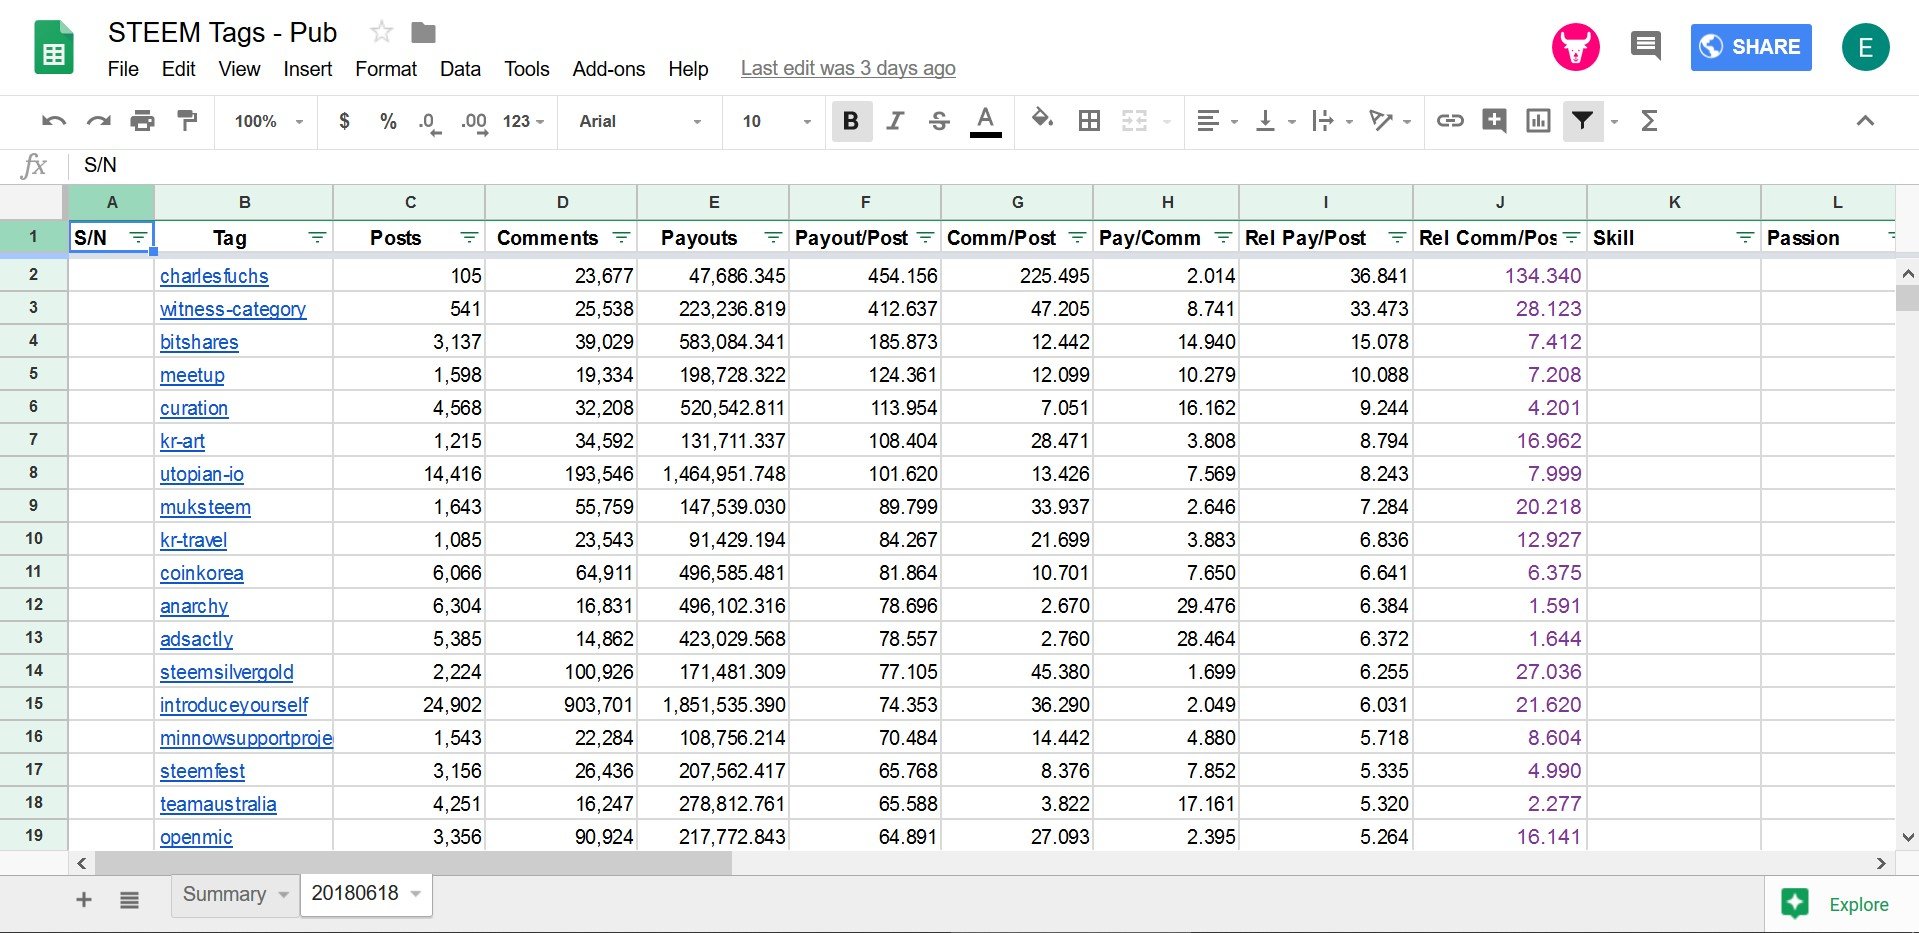This screenshot has width=1919, height=933.
Task: Move document with folder icon
Action: [x=424, y=33]
